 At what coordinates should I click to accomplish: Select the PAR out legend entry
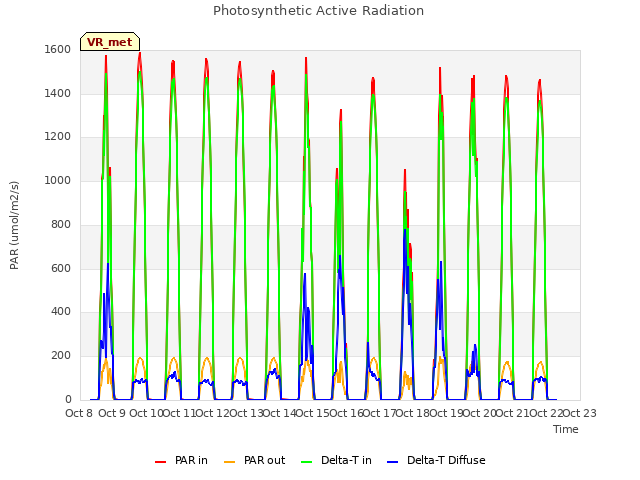click(255, 460)
